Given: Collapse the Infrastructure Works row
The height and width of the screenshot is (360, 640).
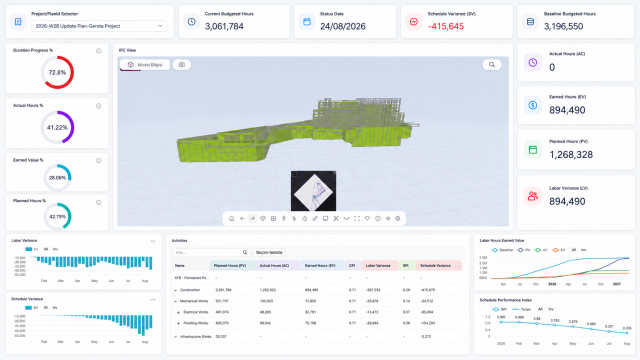Looking at the screenshot, I should 176,337.
